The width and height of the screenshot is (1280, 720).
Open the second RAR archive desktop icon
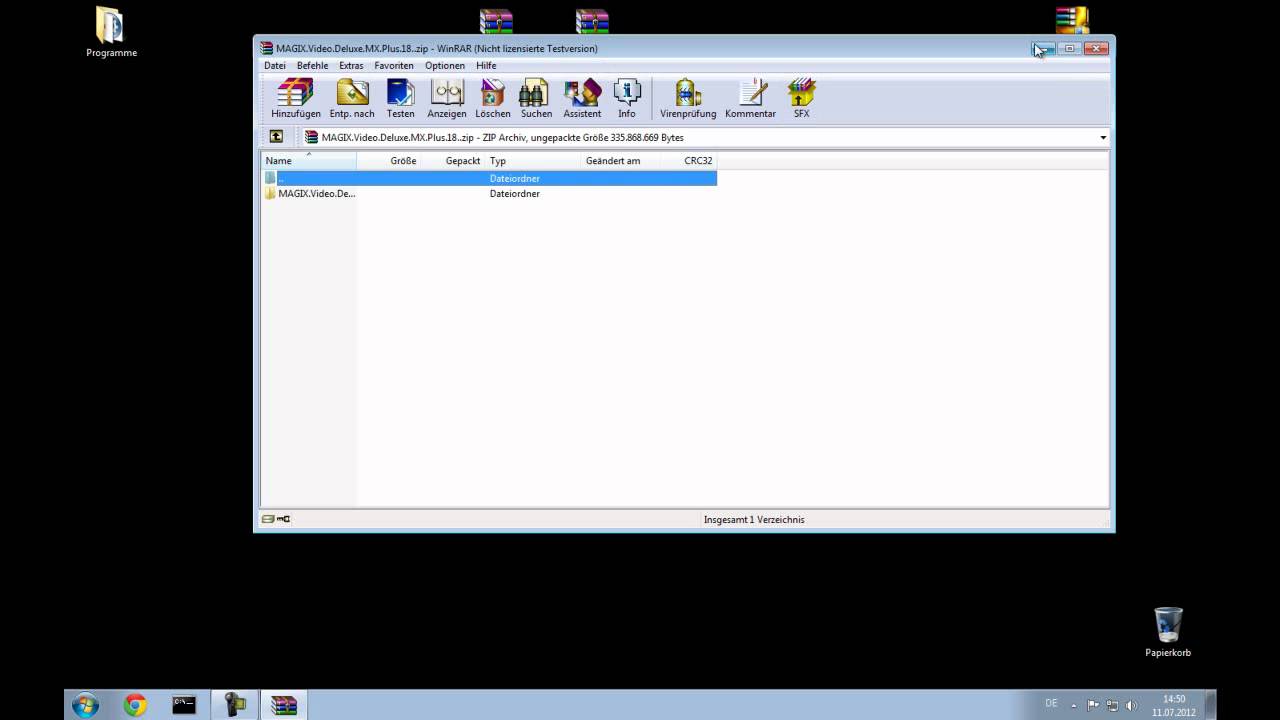pyautogui.click(x=592, y=20)
